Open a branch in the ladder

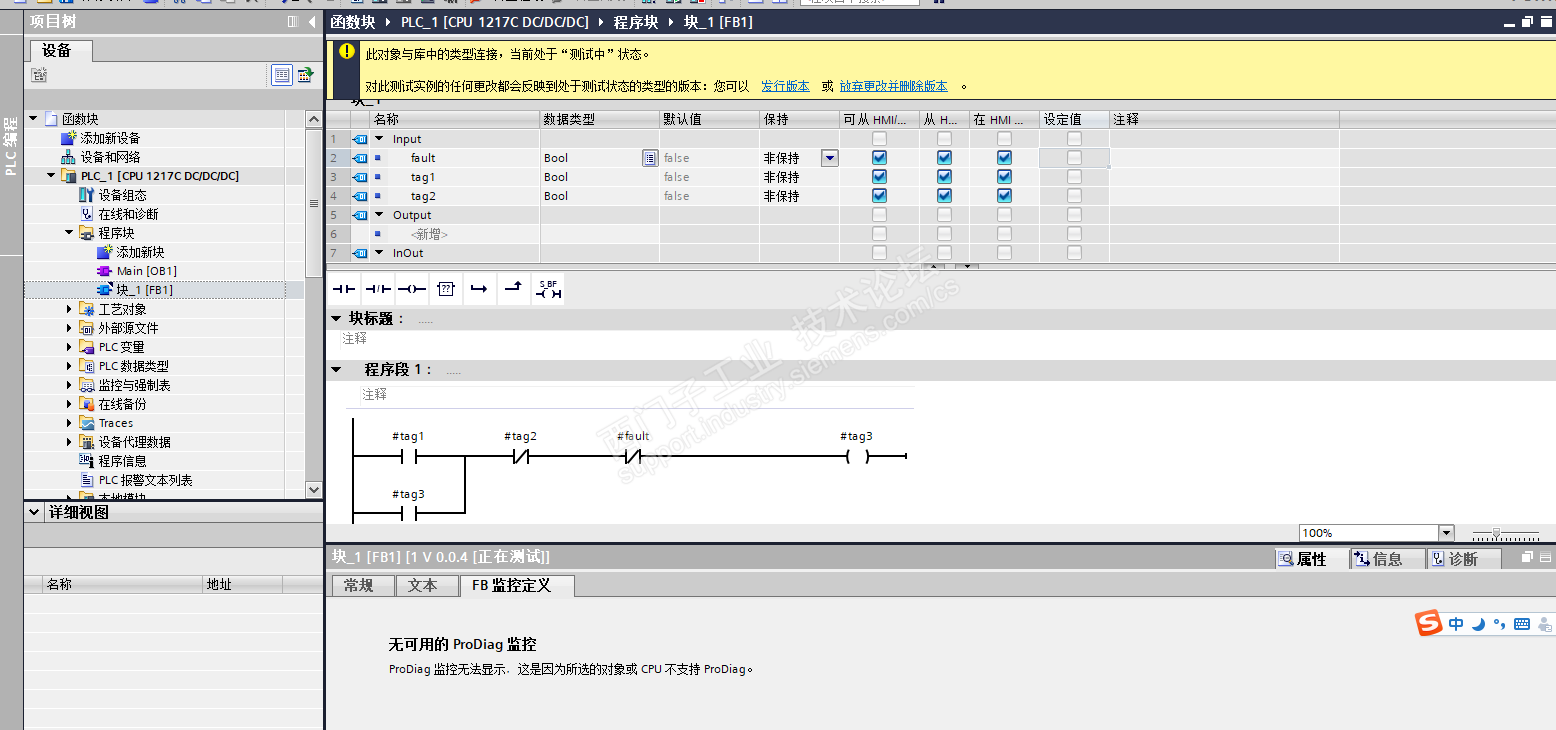(x=479, y=290)
